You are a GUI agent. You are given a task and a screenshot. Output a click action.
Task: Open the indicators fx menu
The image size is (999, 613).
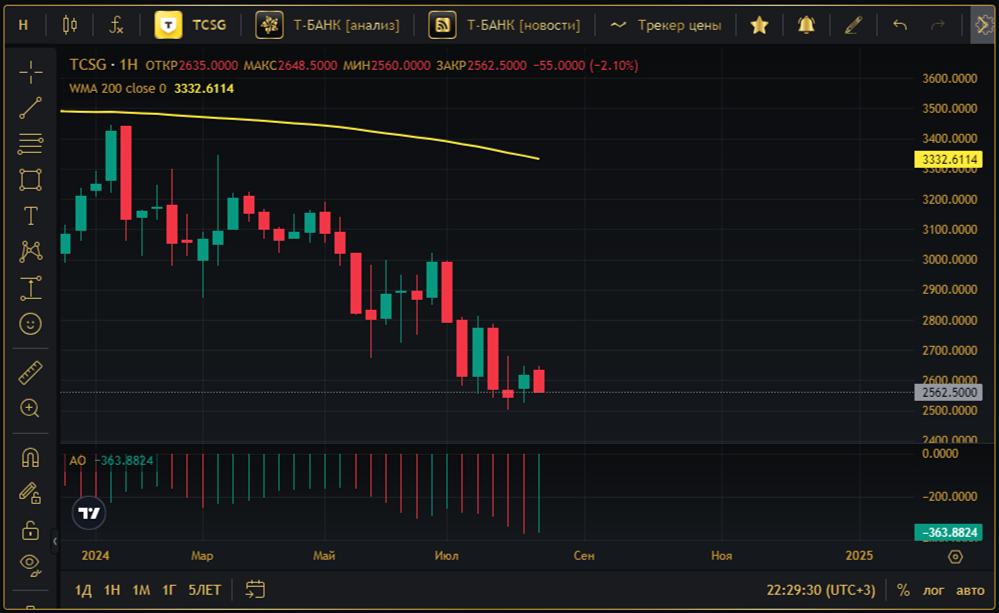click(116, 25)
